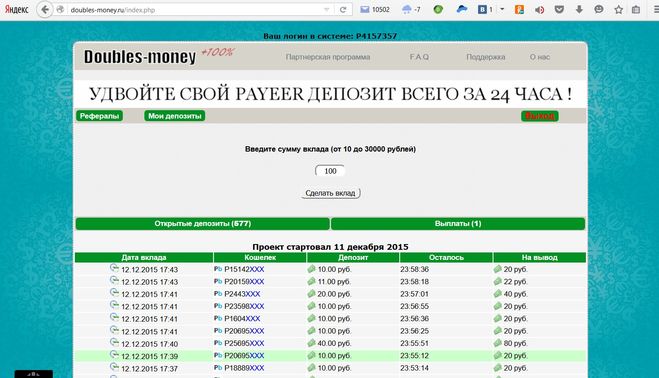Click wallet P2443XXX in the table

coord(242,294)
